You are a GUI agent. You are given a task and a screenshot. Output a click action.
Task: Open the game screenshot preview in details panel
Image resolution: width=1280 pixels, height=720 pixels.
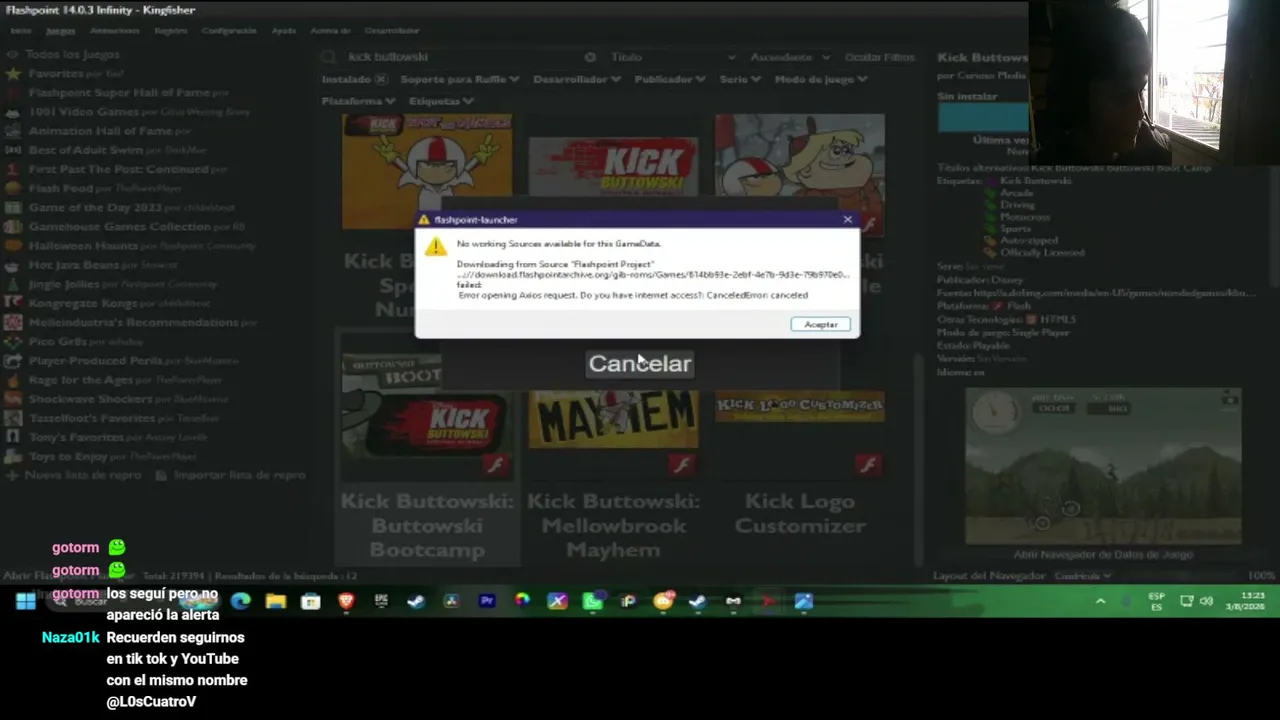[x=1103, y=466]
